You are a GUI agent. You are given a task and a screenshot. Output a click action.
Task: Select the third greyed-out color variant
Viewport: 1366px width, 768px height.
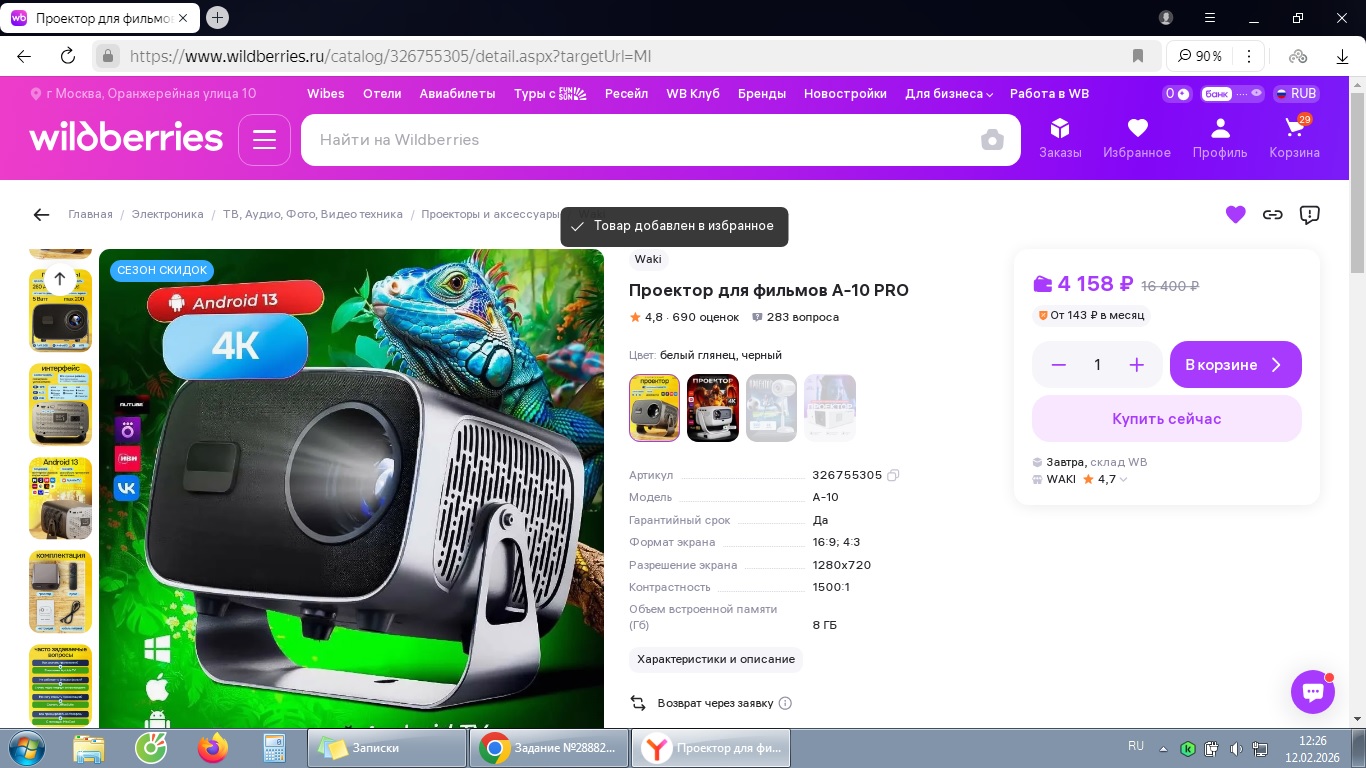click(x=772, y=408)
